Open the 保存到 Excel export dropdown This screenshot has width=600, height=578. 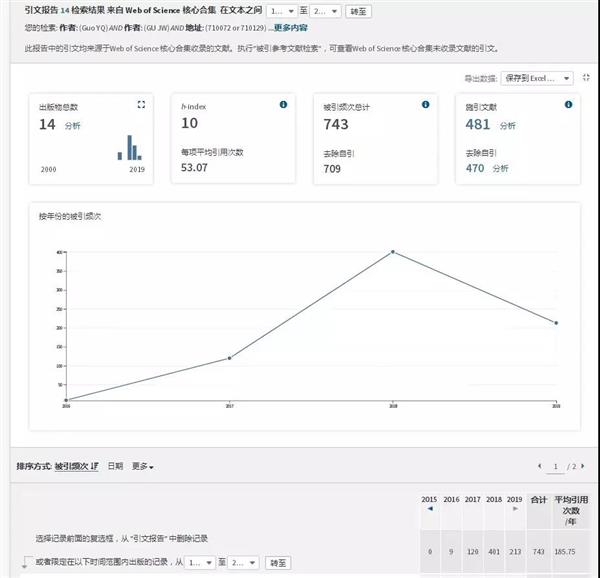[x=538, y=78]
